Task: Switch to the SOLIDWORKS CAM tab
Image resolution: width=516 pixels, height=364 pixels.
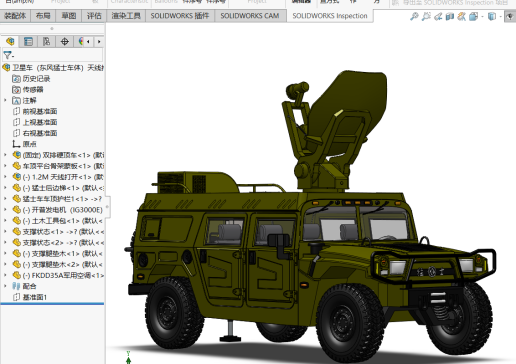Action: point(250,16)
